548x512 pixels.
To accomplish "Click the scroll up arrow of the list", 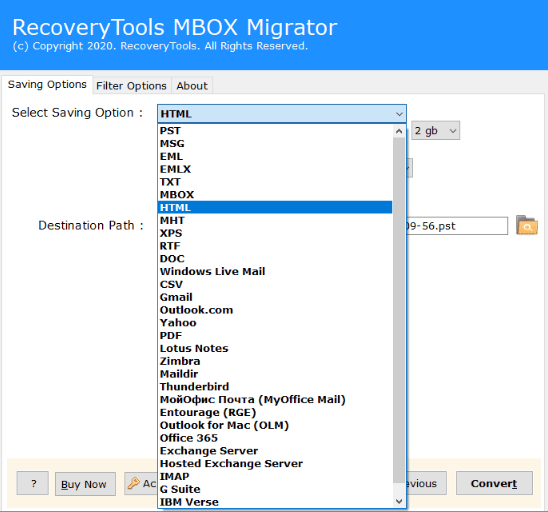I will pos(399,131).
